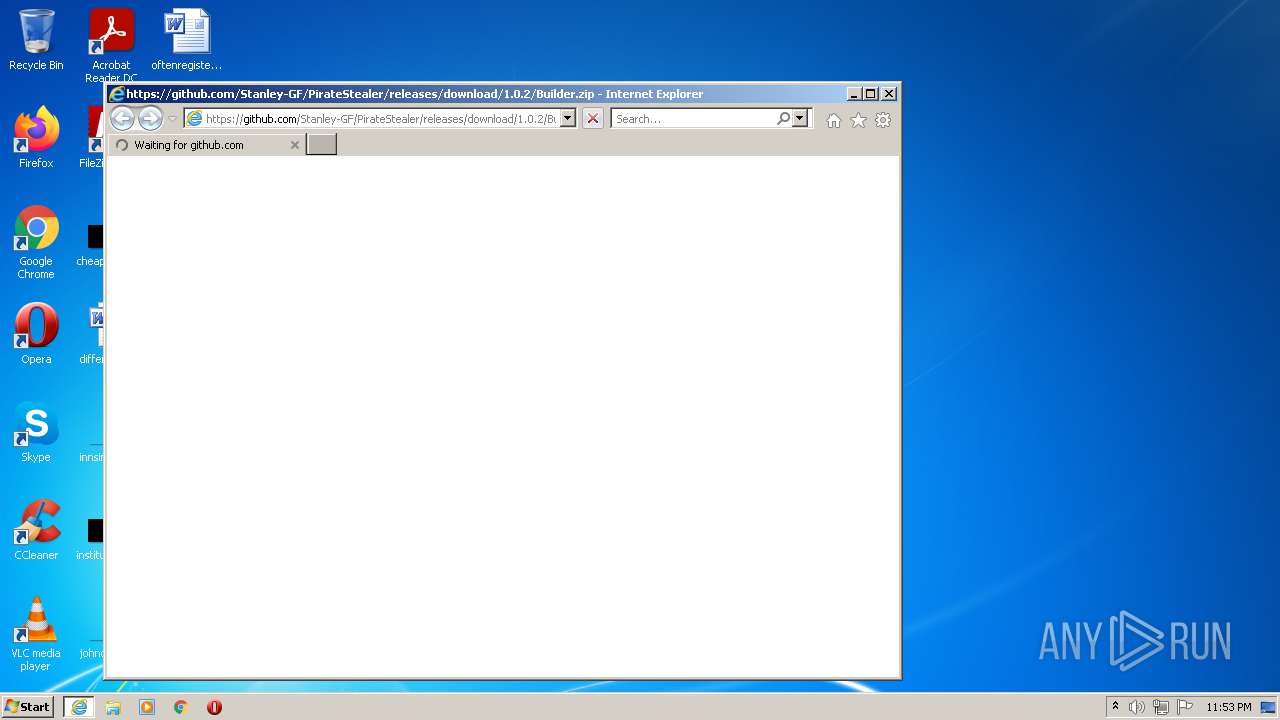Launch VLC media player from desktop

click(x=36, y=634)
